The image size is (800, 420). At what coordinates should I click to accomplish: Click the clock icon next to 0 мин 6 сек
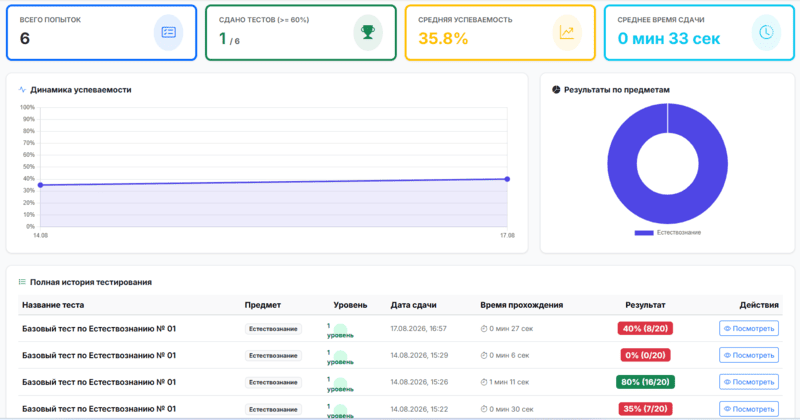[484, 355]
